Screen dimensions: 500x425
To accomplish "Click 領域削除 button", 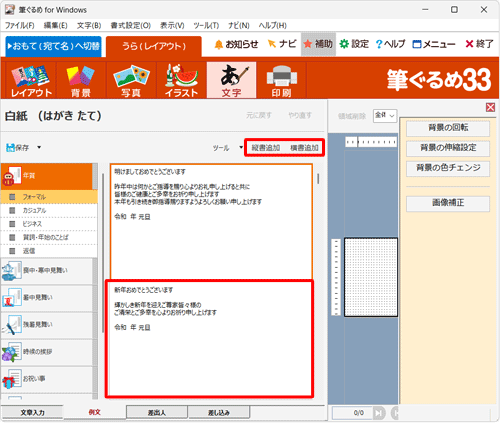I will [352, 116].
